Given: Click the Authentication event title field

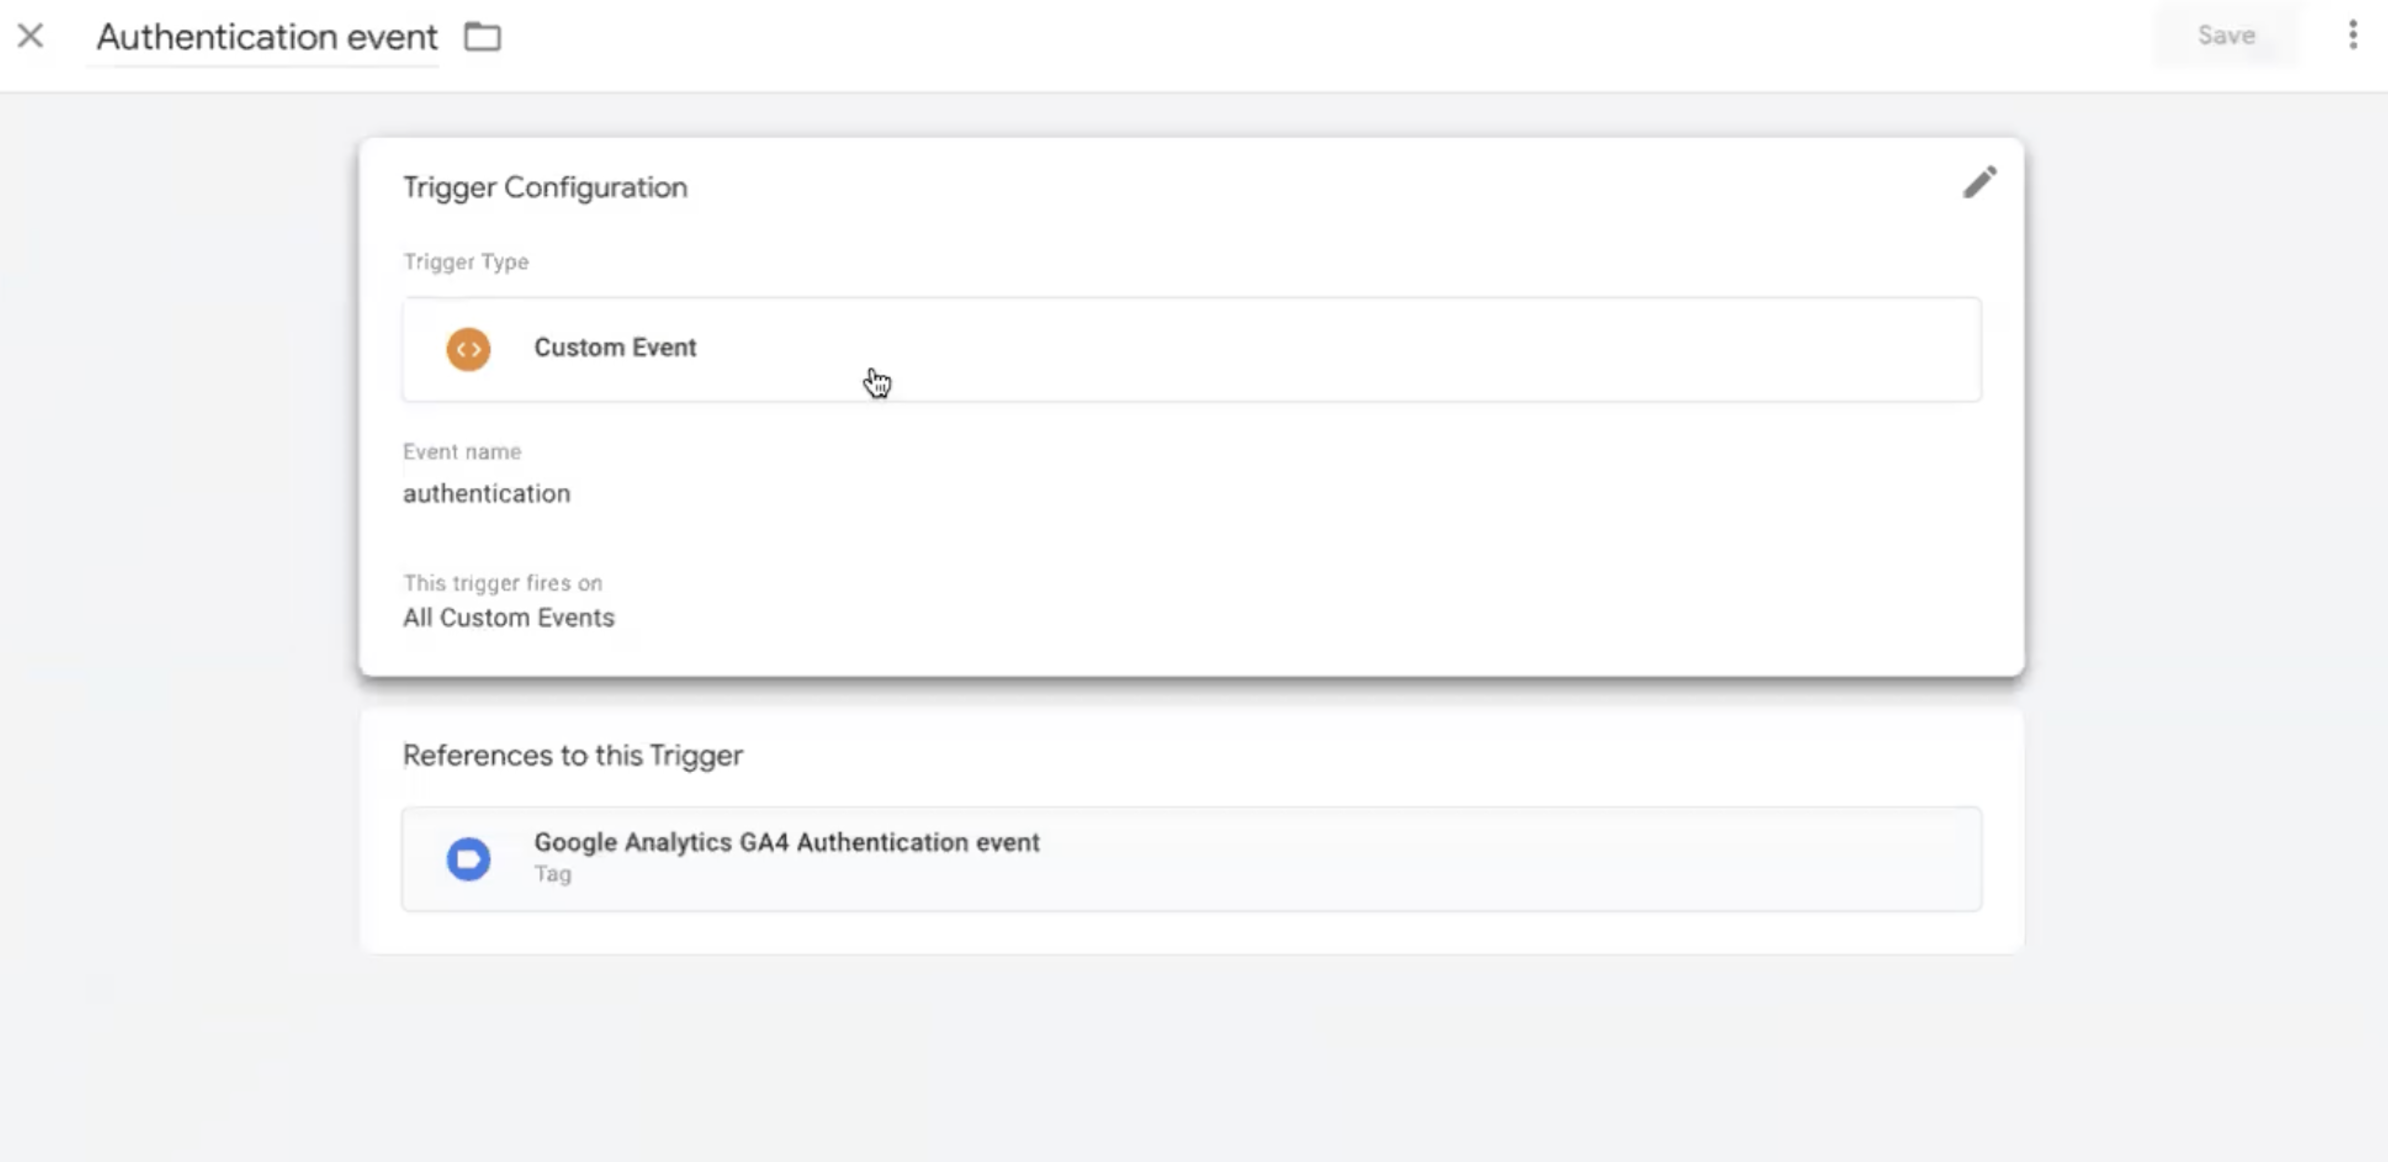Looking at the screenshot, I should pos(266,37).
